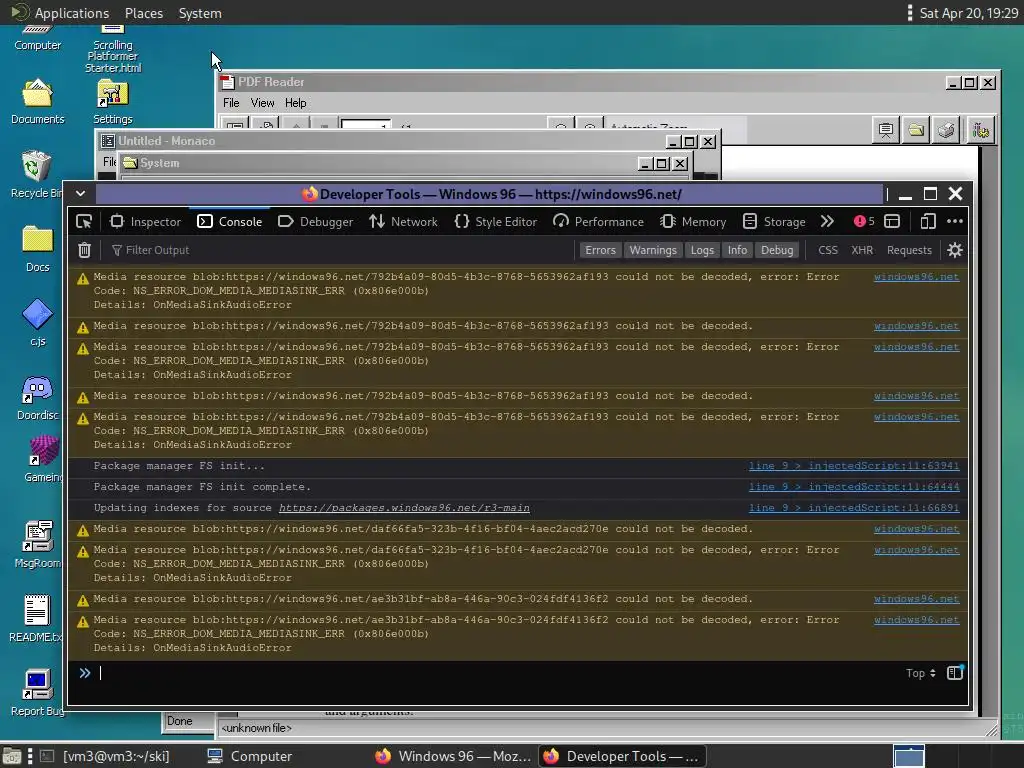The width and height of the screenshot is (1024, 768).
Task: Open the Report Bug desktop icon
Action: point(37,693)
